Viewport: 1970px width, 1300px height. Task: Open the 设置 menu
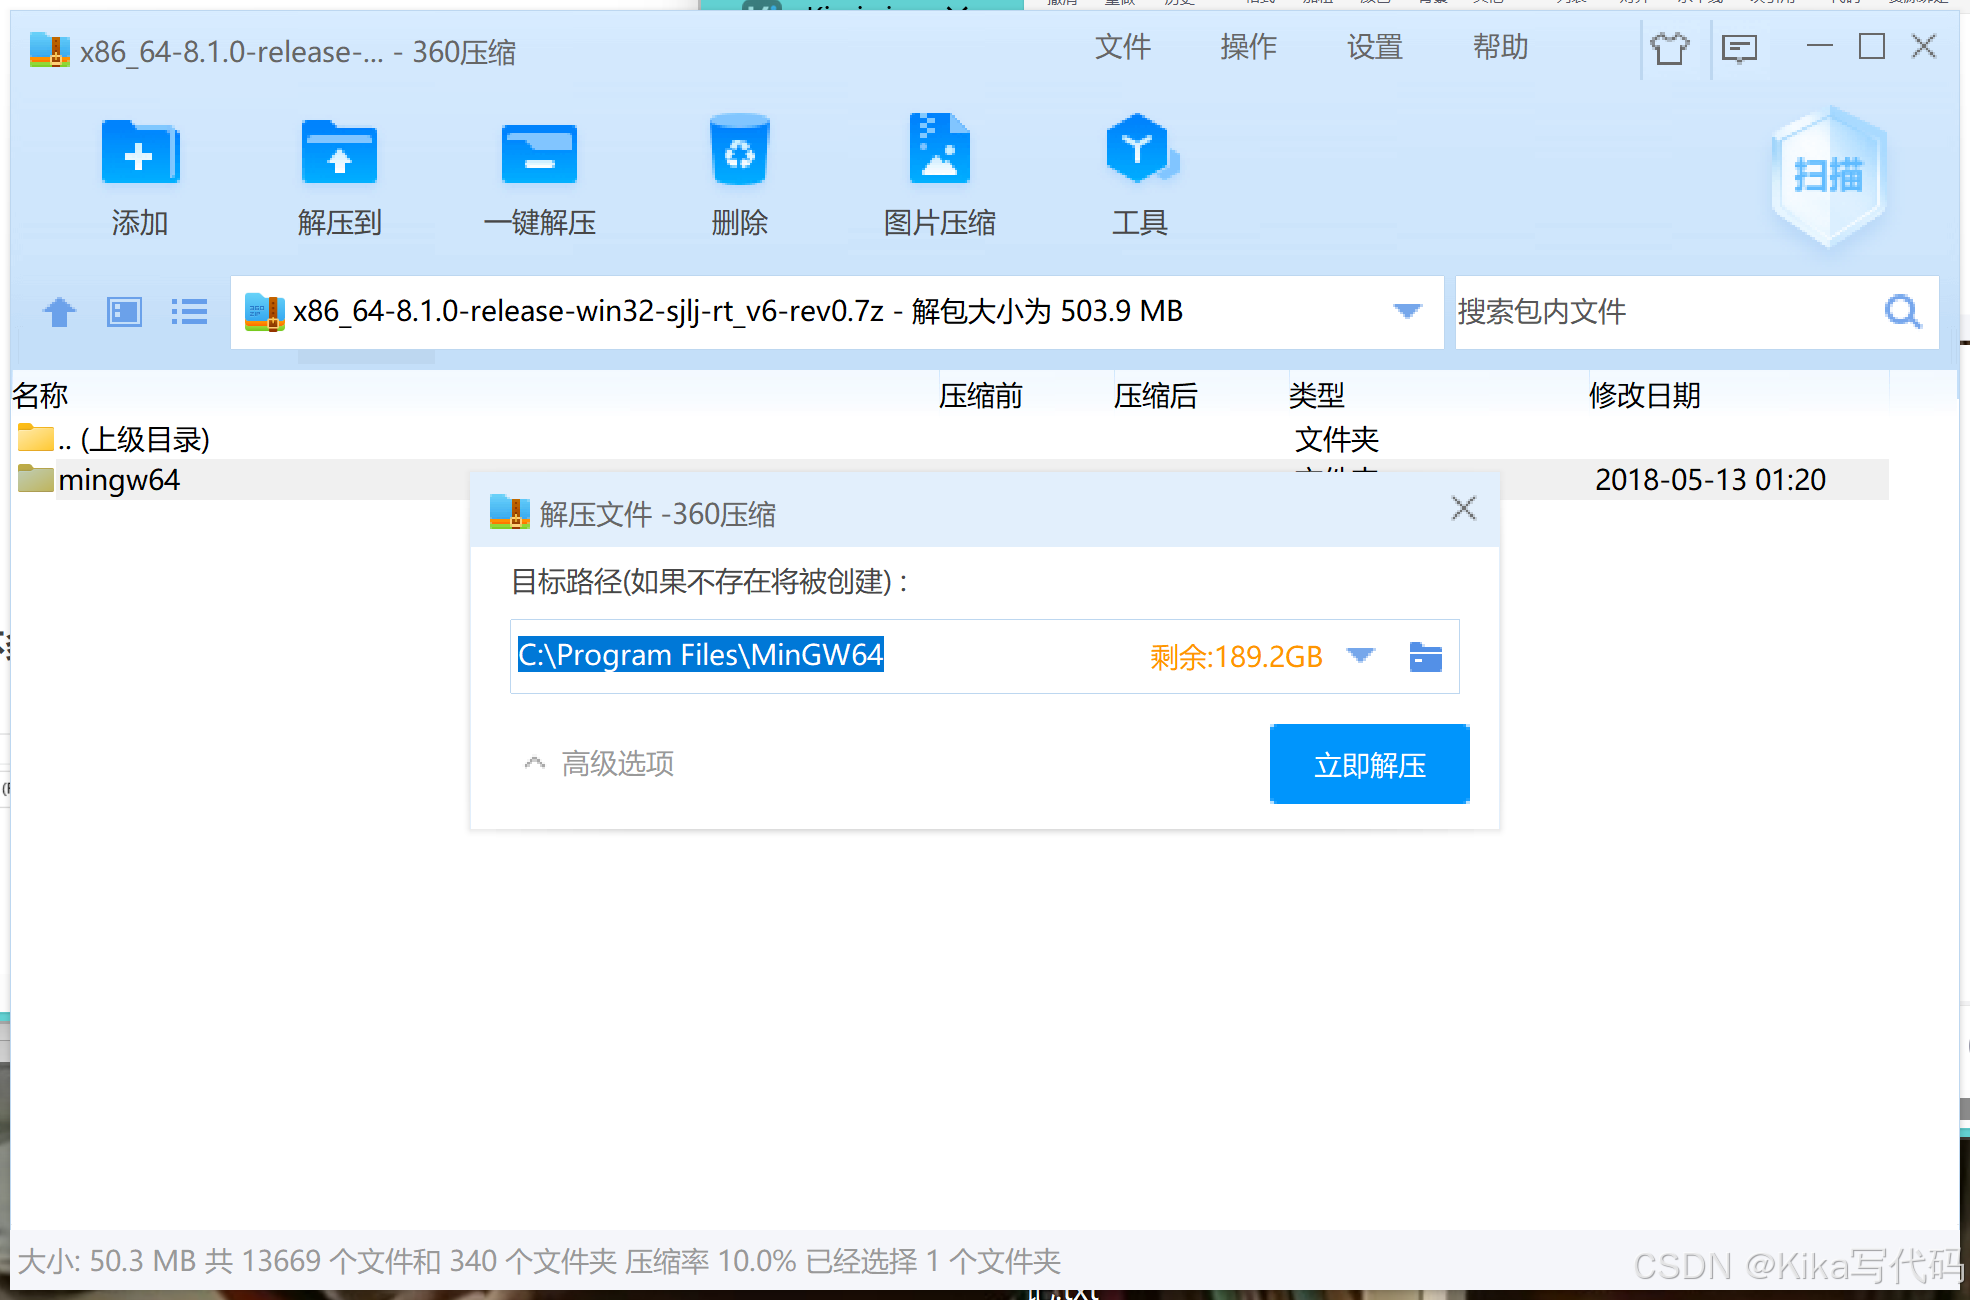1374,47
